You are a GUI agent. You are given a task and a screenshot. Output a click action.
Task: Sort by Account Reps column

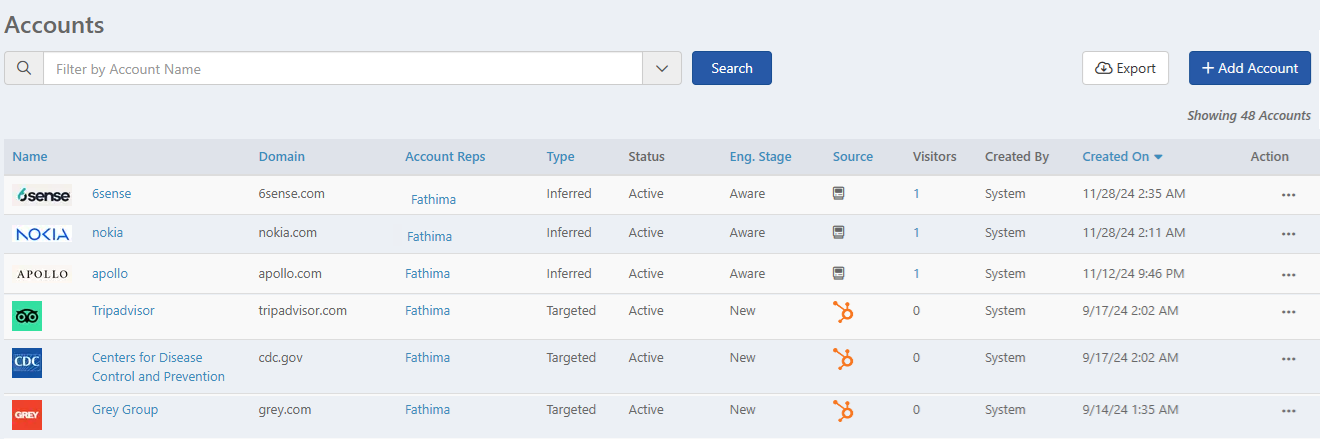[x=445, y=157]
